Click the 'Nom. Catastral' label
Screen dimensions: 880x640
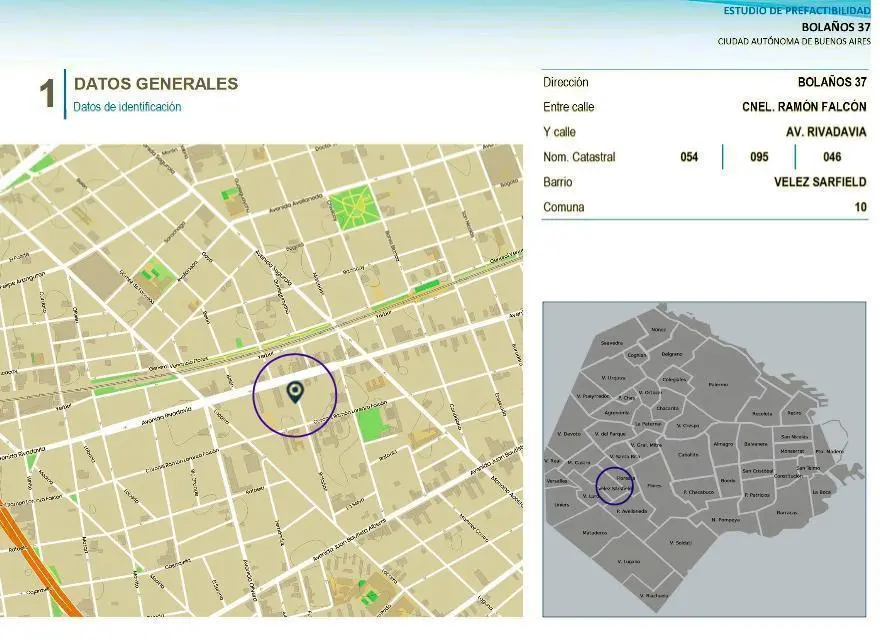(579, 157)
